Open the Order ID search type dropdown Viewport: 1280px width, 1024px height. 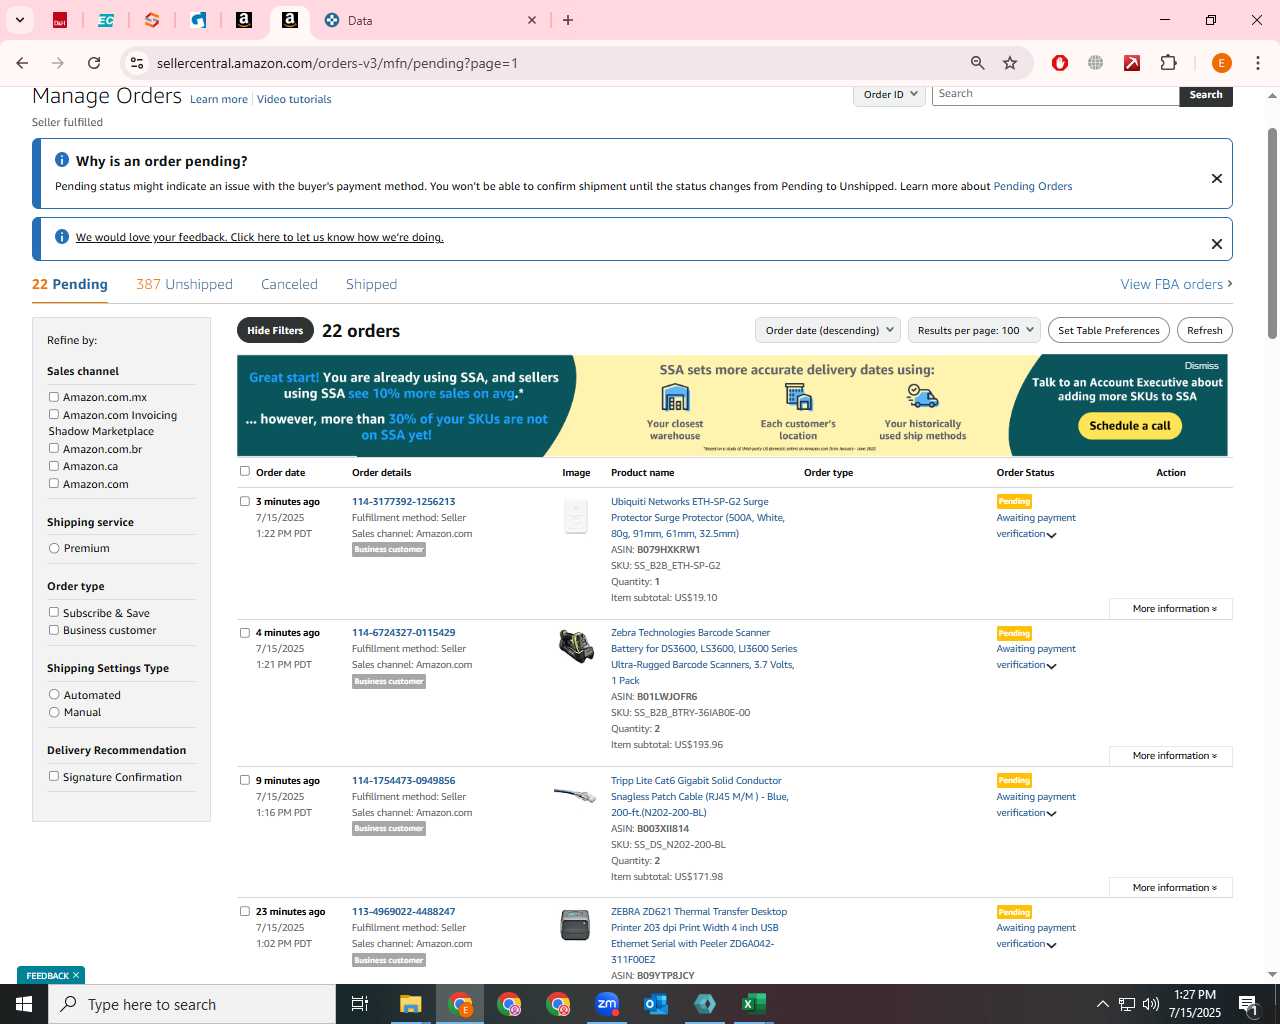pos(889,94)
